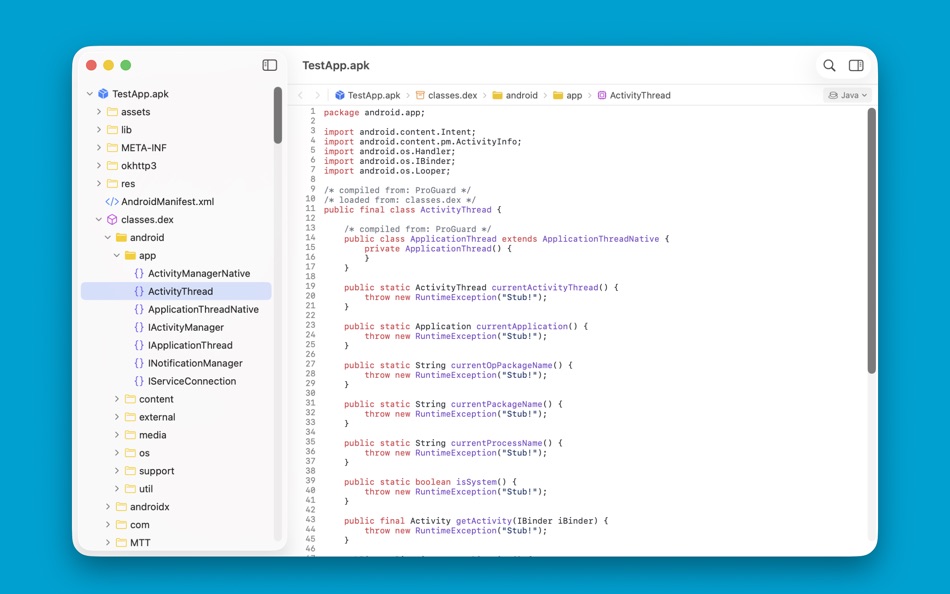The width and height of the screenshot is (950, 594).
Task: Click the androidx folder icon
Action: (121, 507)
